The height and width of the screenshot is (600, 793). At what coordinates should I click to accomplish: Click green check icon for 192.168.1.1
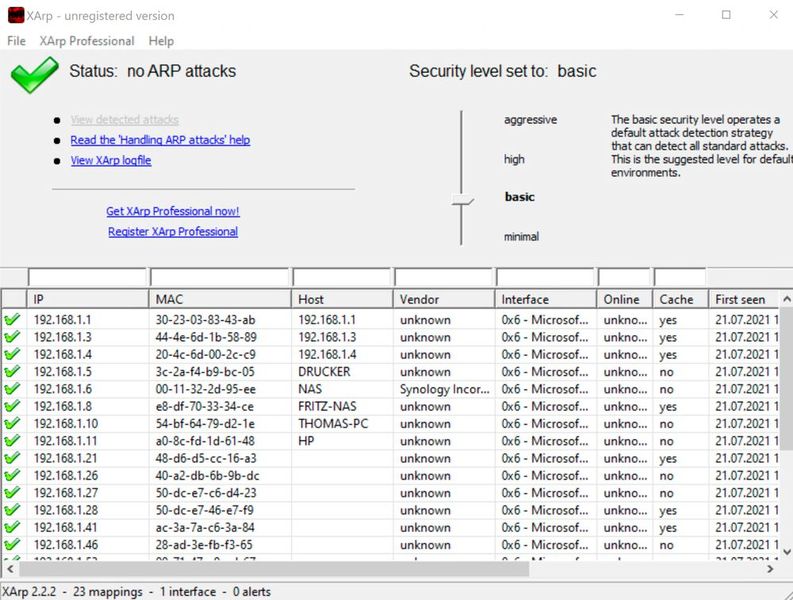pos(12,320)
